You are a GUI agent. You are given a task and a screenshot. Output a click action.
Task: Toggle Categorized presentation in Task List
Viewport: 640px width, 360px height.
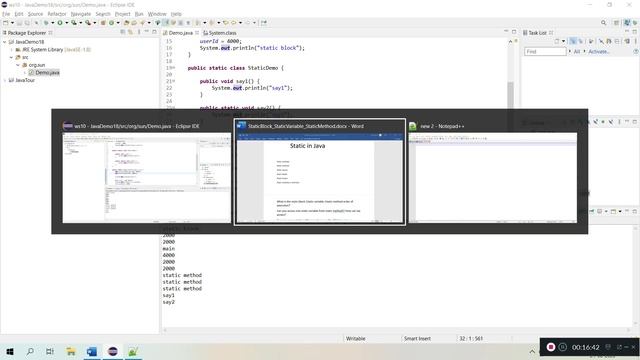click(x=573, y=41)
